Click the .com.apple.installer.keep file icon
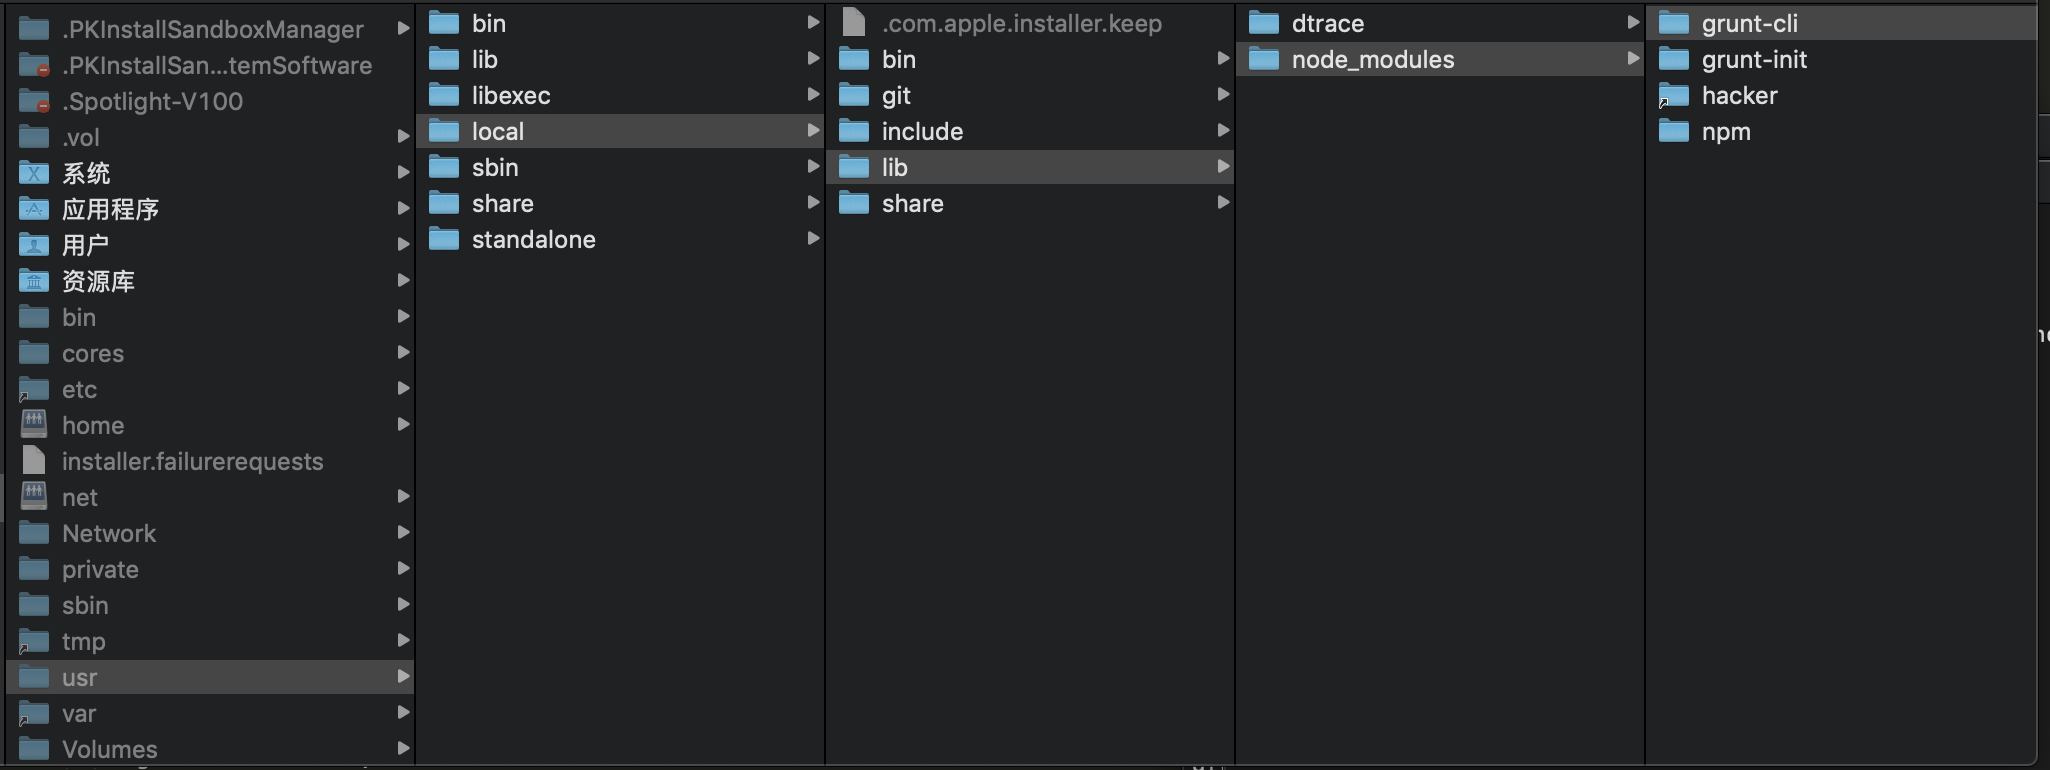The width and height of the screenshot is (2050, 770). pos(853,23)
